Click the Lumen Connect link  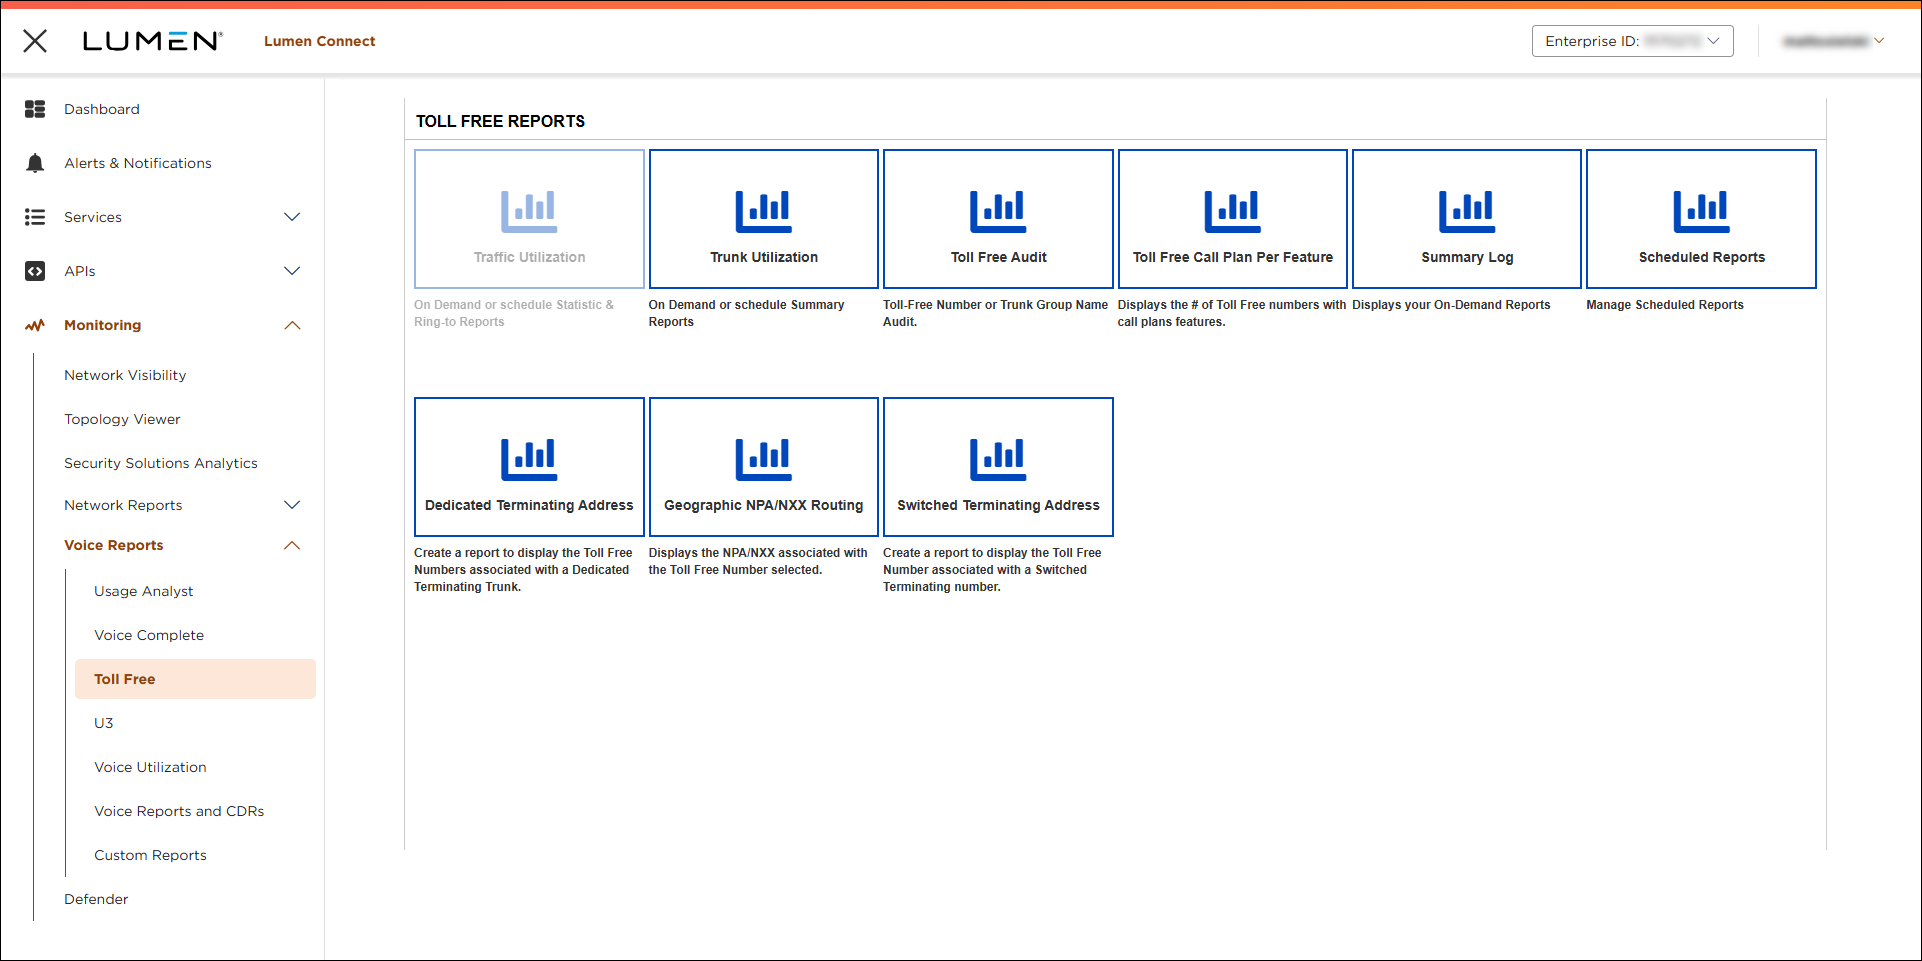click(x=319, y=41)
